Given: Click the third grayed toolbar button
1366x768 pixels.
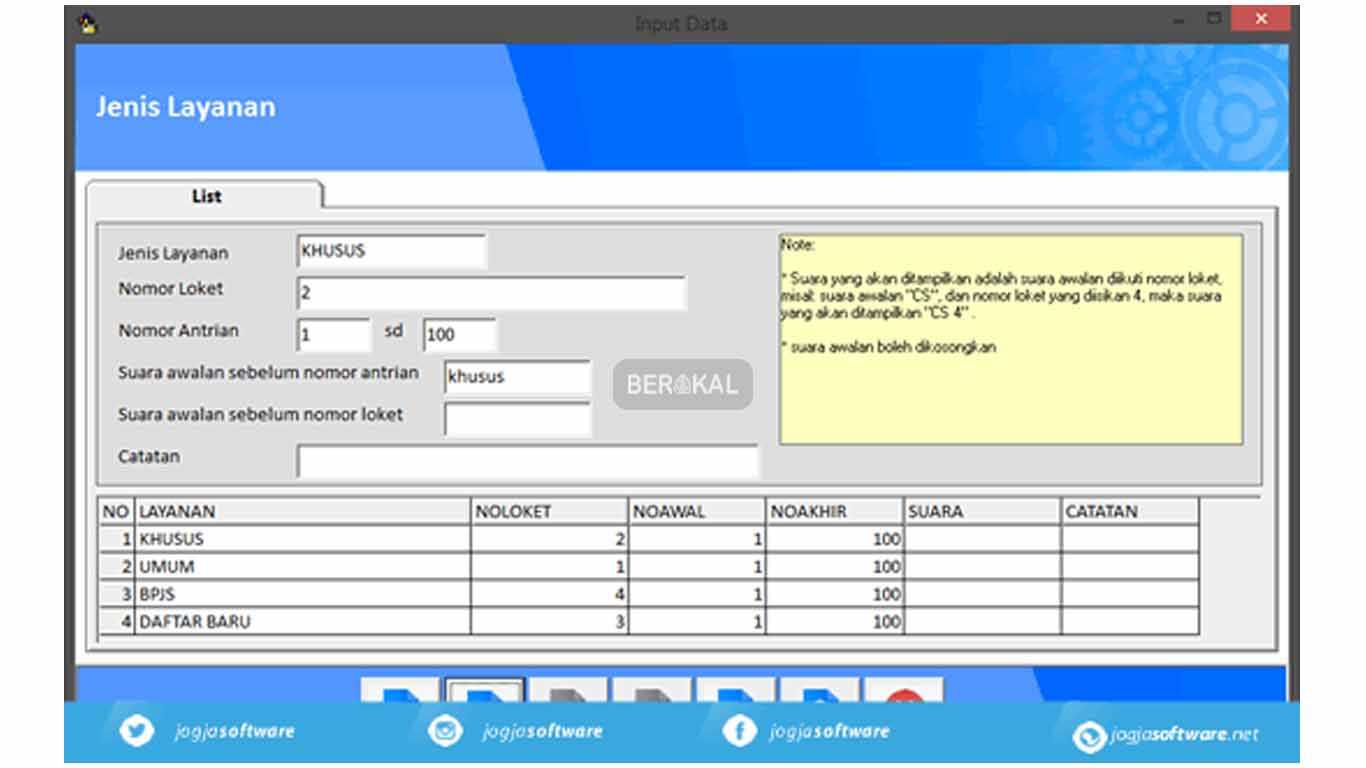Looking at the screenshot, I should click(565, 690).
